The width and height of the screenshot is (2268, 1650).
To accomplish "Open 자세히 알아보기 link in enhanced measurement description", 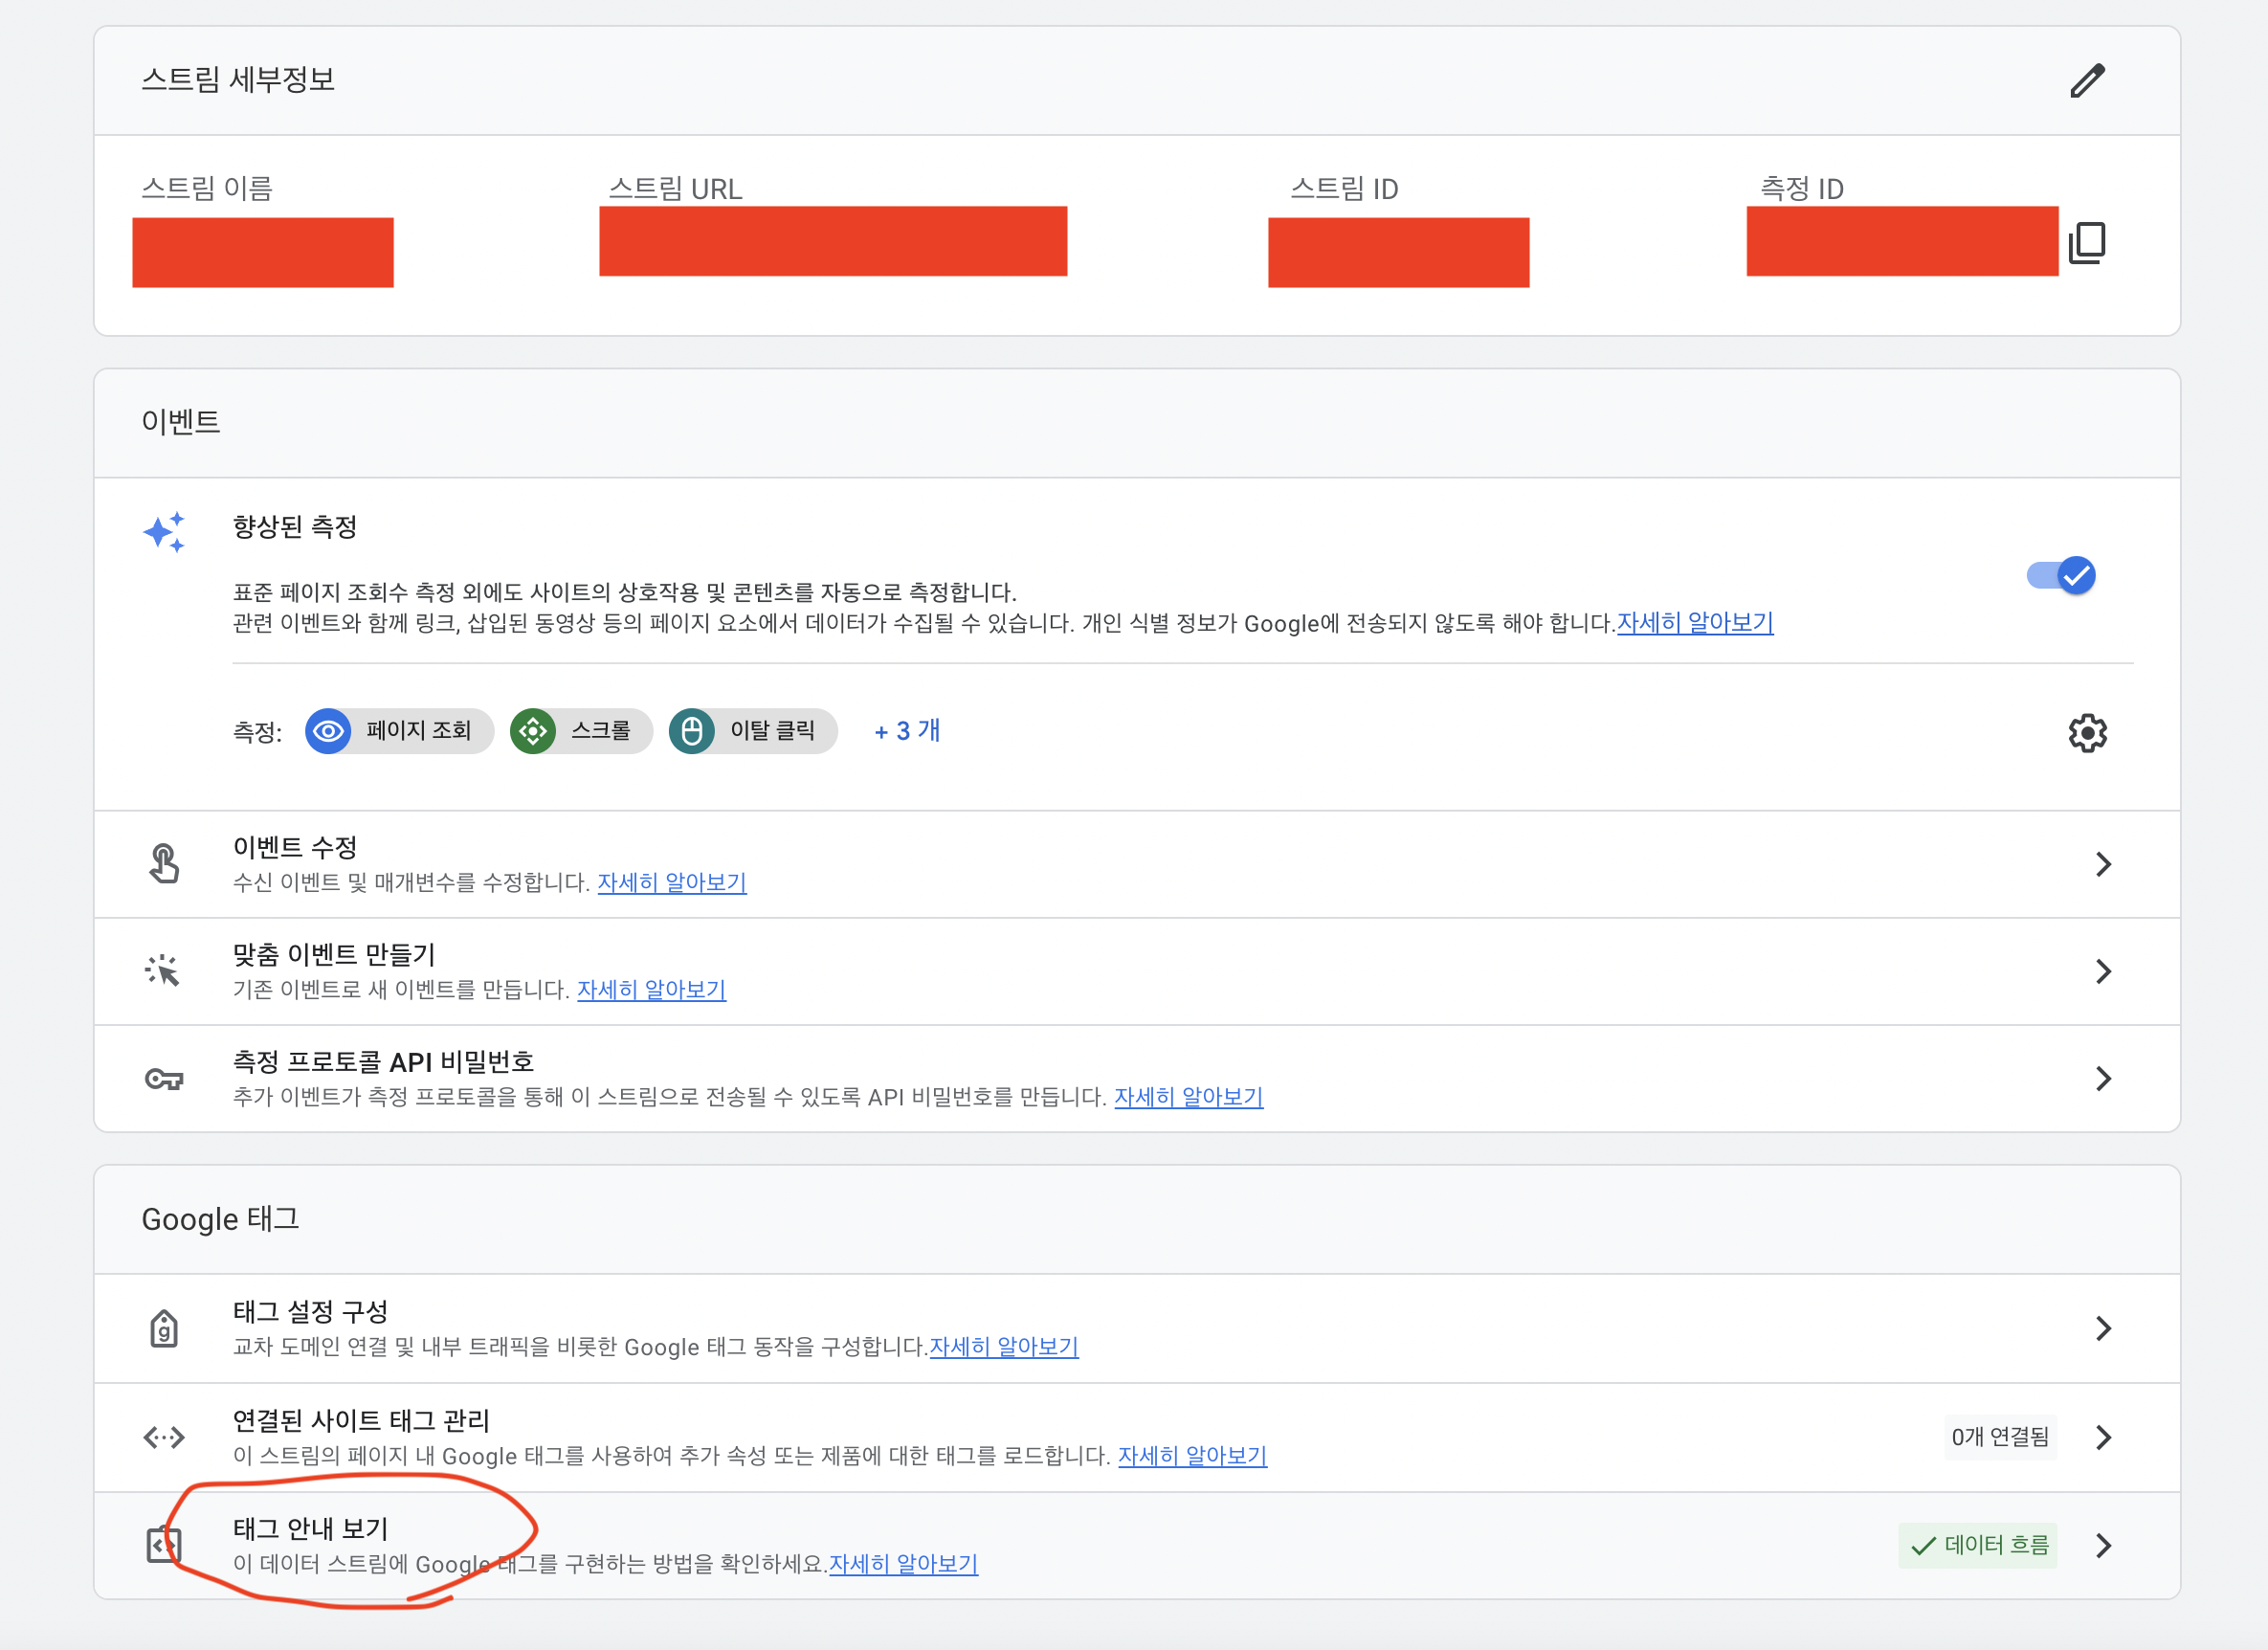I will 1695,623.
